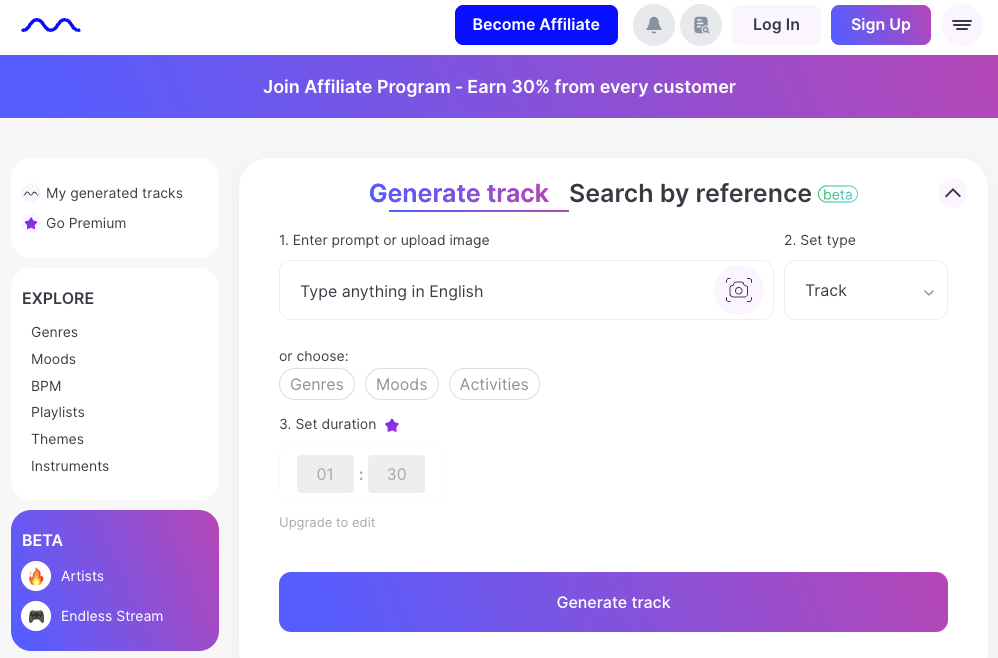This screenshot has width=998, height=658.
Task: Click the Log In button
Action: [x=776, y=25]
